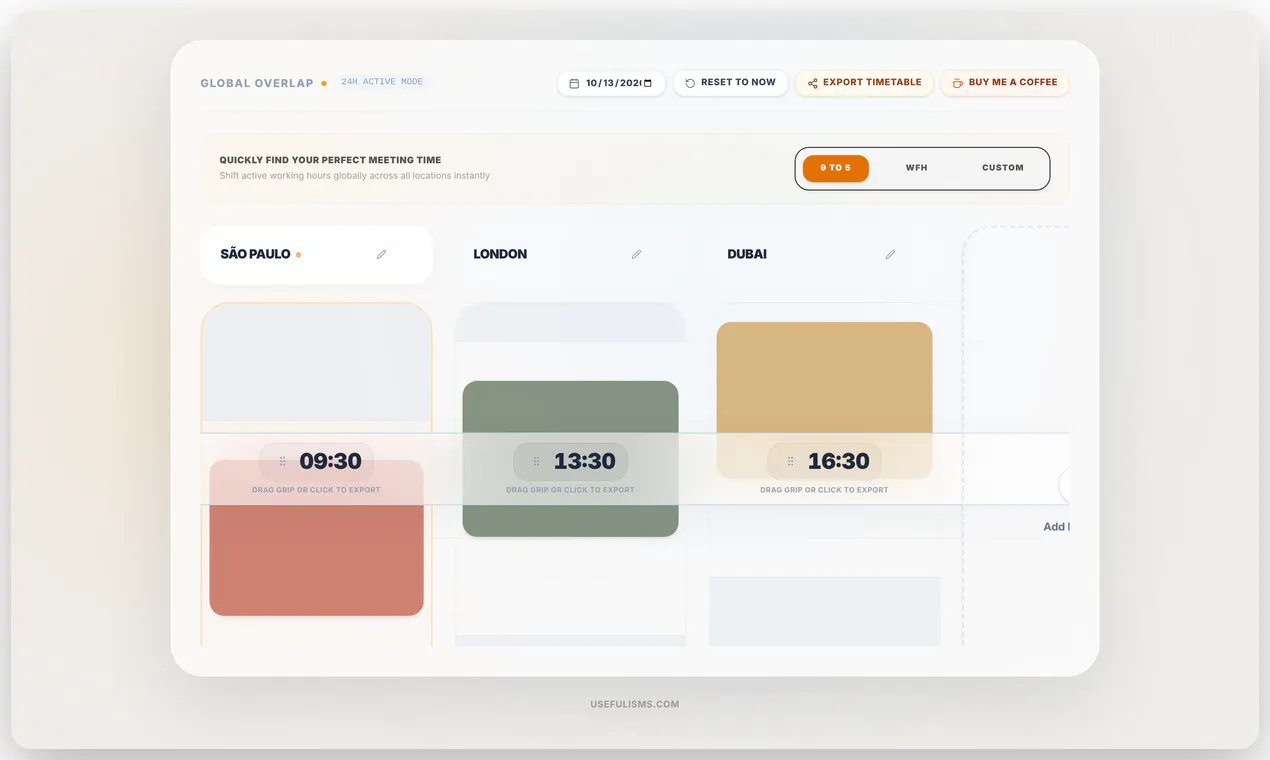This screenshot has width=1270, height=760.
Task: Click the 13:30 London time pill
Action: [570, 461]
